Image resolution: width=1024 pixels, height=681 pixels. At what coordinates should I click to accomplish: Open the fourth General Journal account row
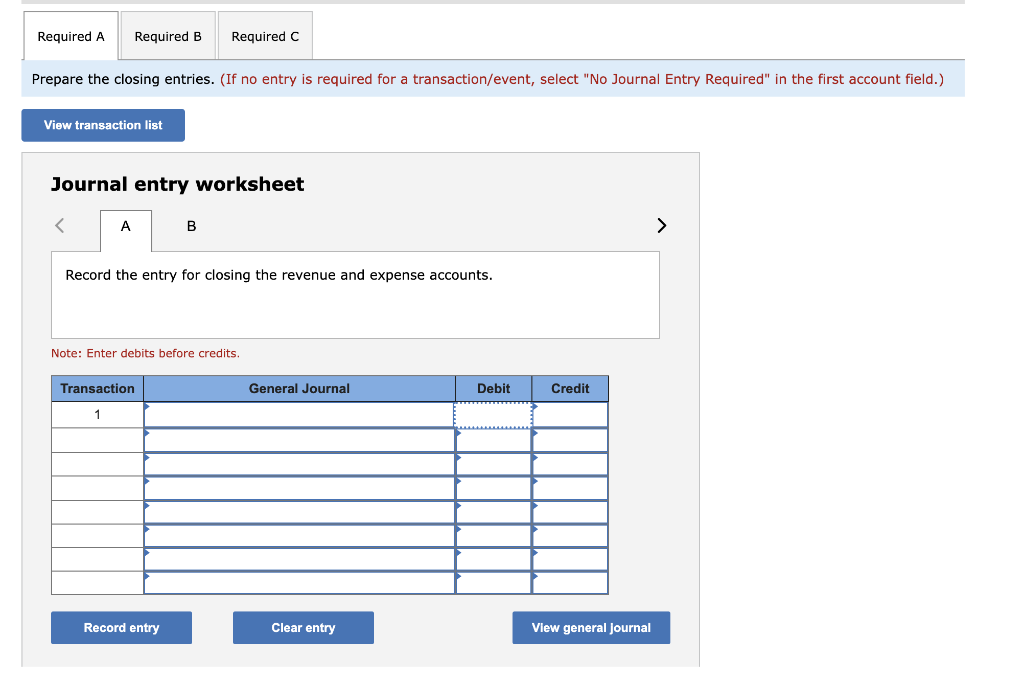click(299, 488)
